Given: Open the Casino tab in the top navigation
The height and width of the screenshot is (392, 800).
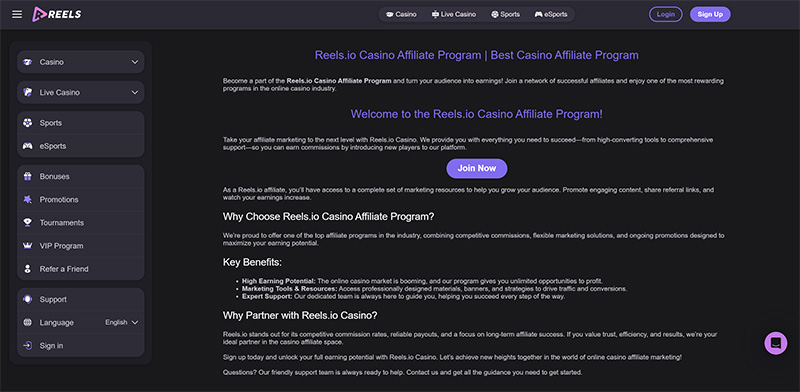Looking at the screenshot, I should coord(401,14).
